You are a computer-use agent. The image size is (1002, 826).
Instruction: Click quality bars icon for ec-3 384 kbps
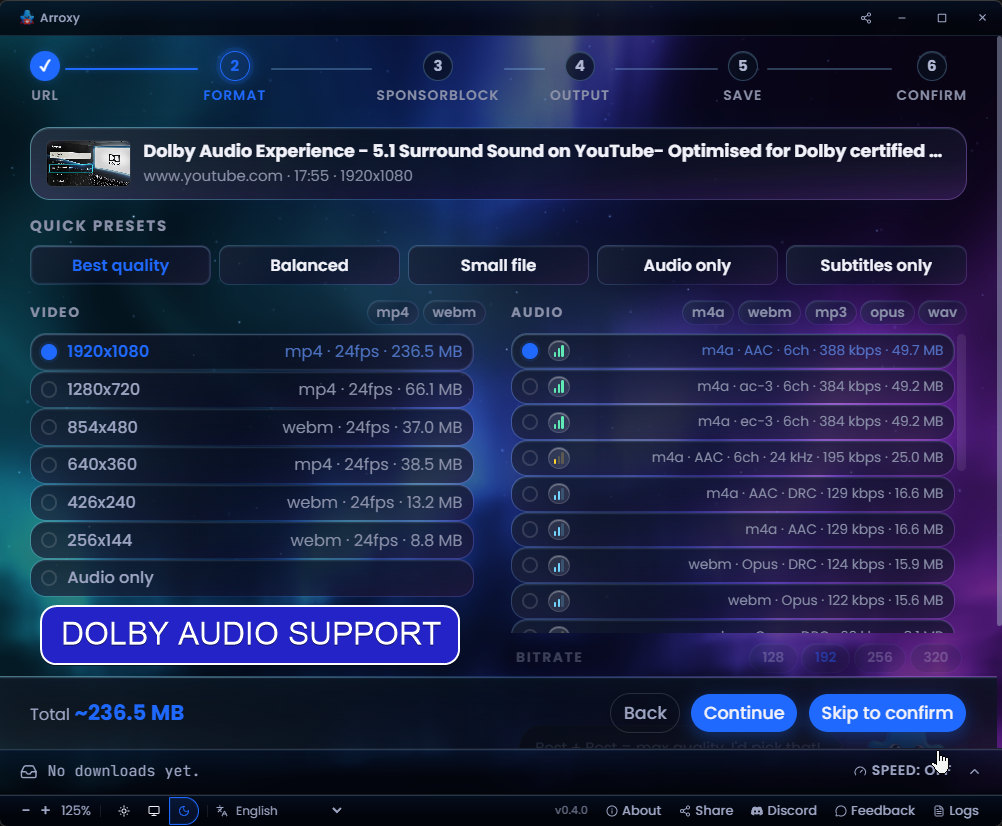click(559, 422)
